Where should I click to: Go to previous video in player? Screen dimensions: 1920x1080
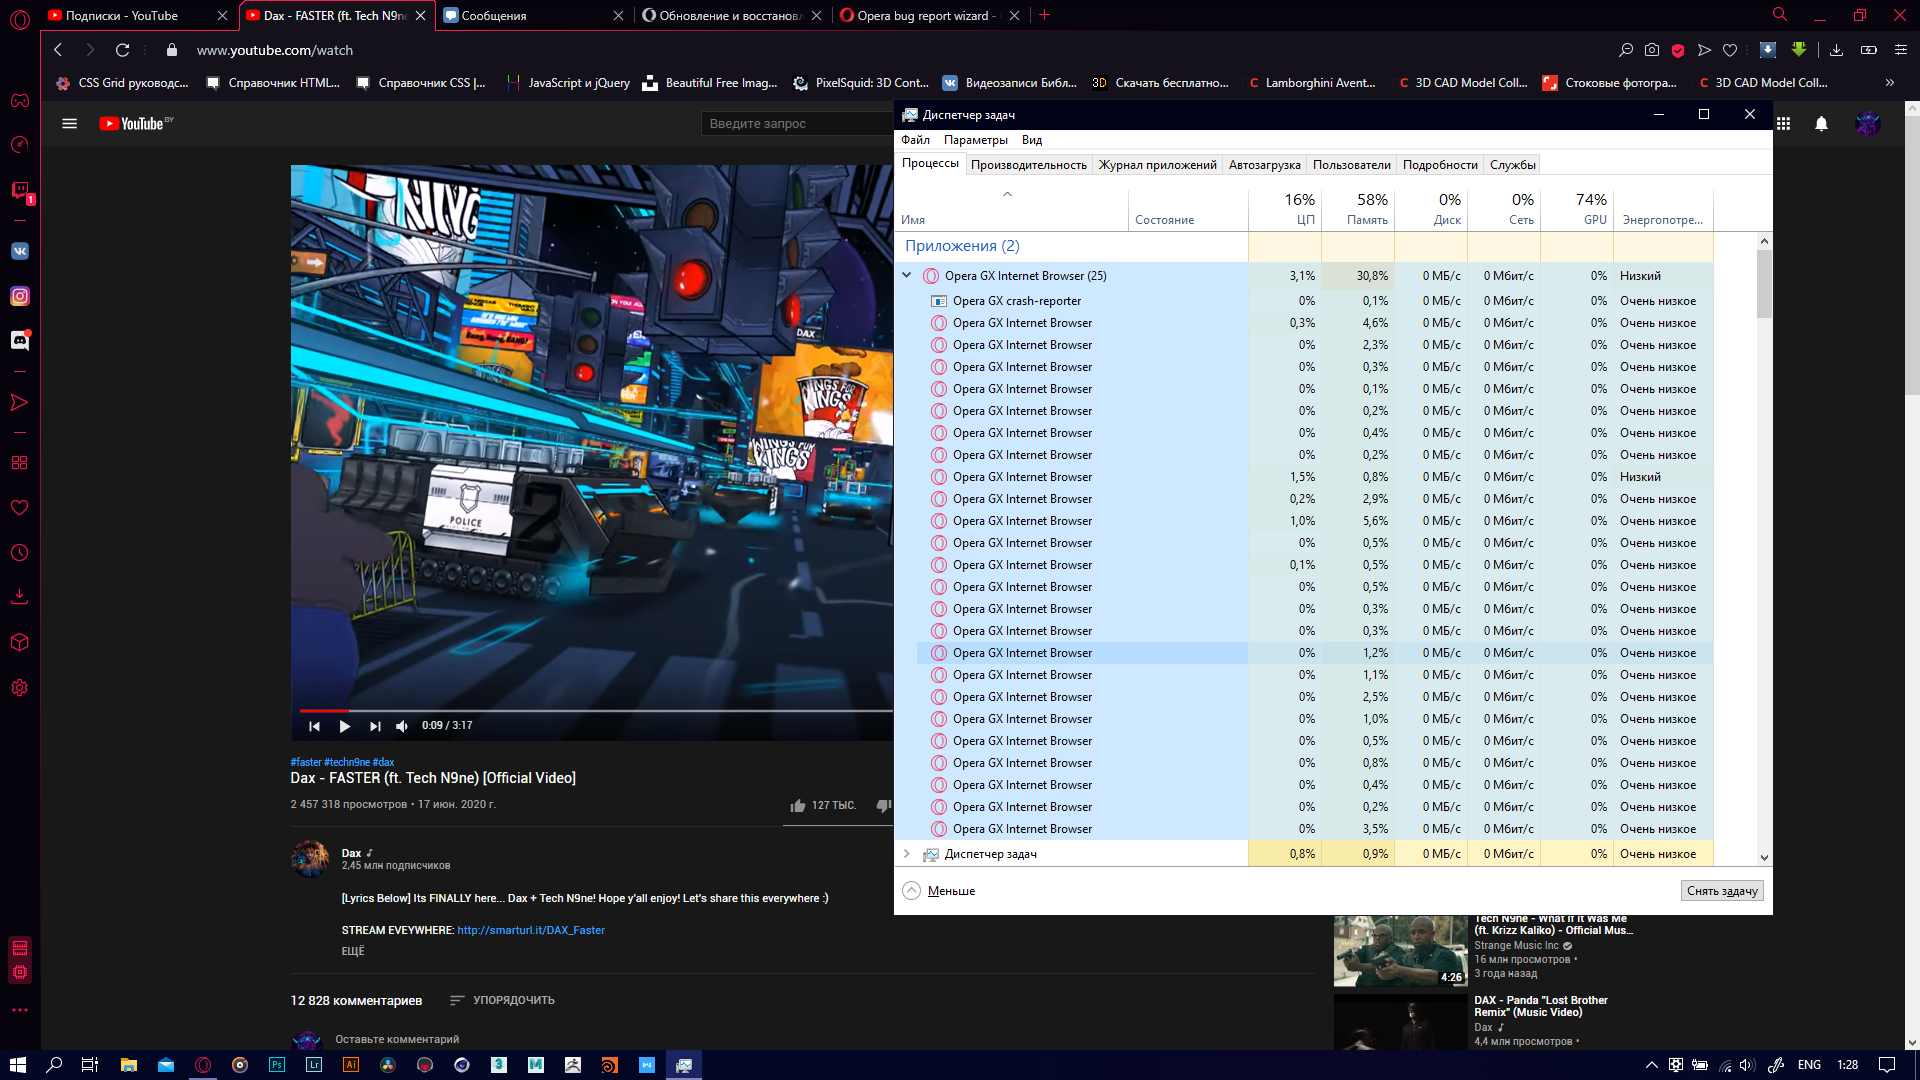314,726
